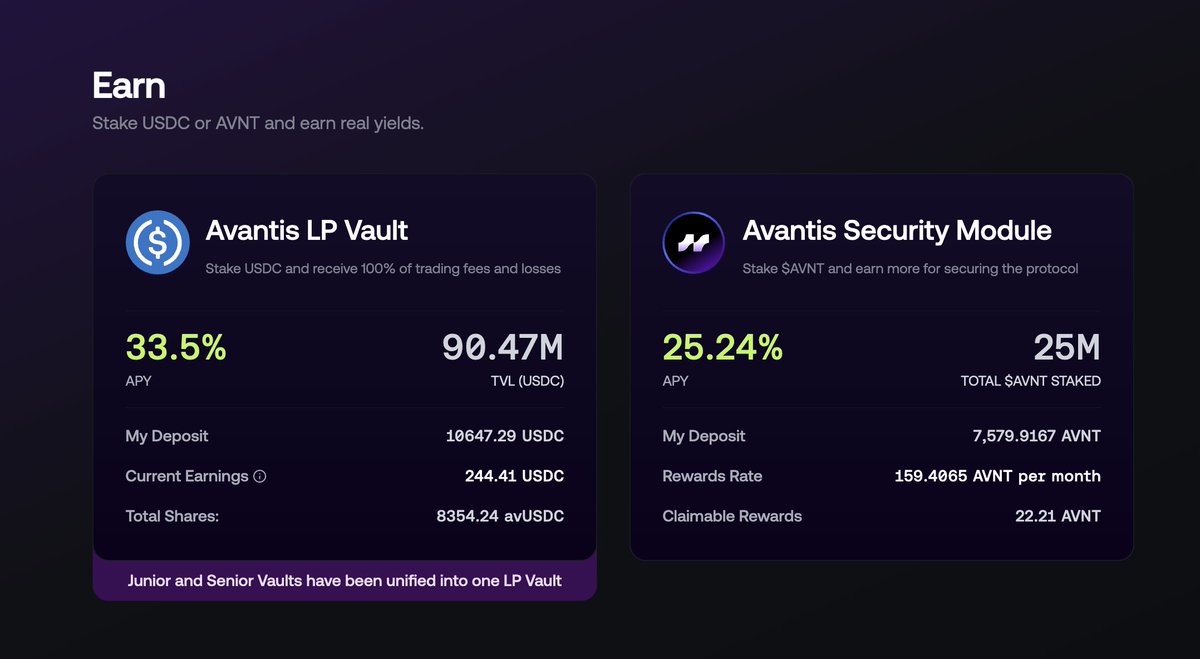The width and height of the screenshot is (1200, 659).
Task: Click the USDC dollar icon on LP Vault card
Action: (x=157, y=242)
